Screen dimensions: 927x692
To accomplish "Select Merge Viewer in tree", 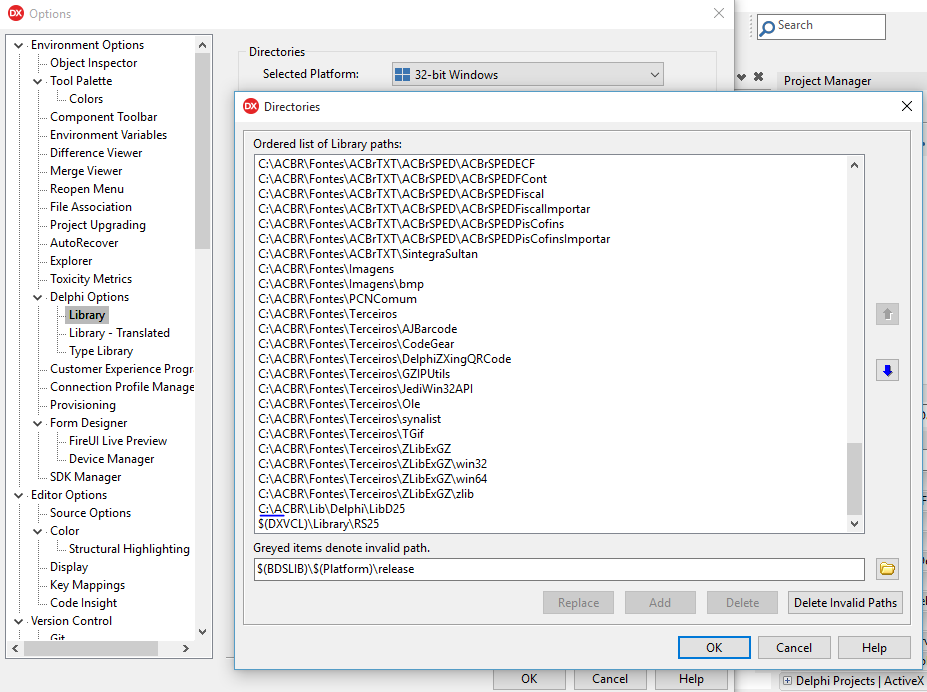I will (x=86, y=171).
